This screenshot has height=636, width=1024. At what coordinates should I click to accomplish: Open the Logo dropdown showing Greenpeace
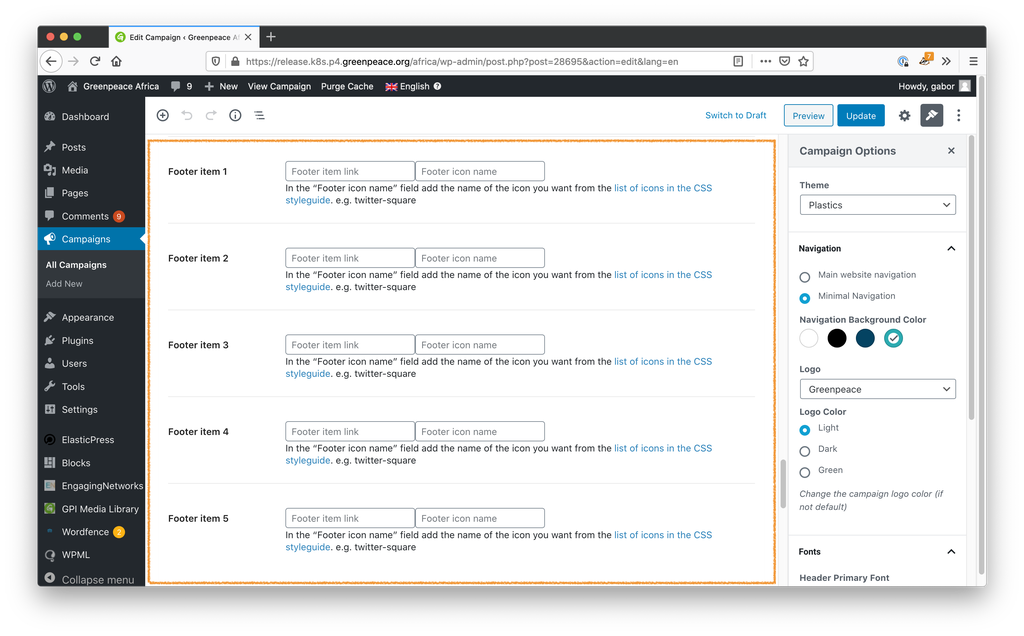tap(878, 389)
